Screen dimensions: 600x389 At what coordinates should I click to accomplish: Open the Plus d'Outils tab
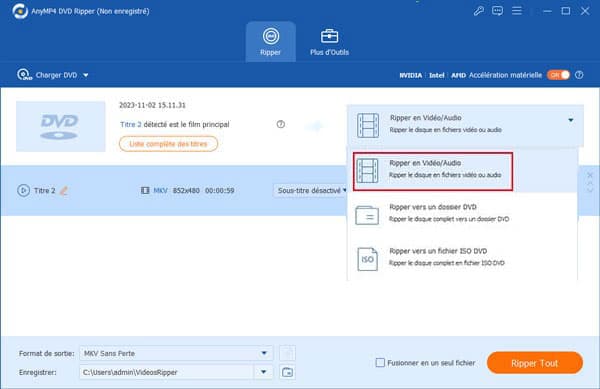[329, 42]
